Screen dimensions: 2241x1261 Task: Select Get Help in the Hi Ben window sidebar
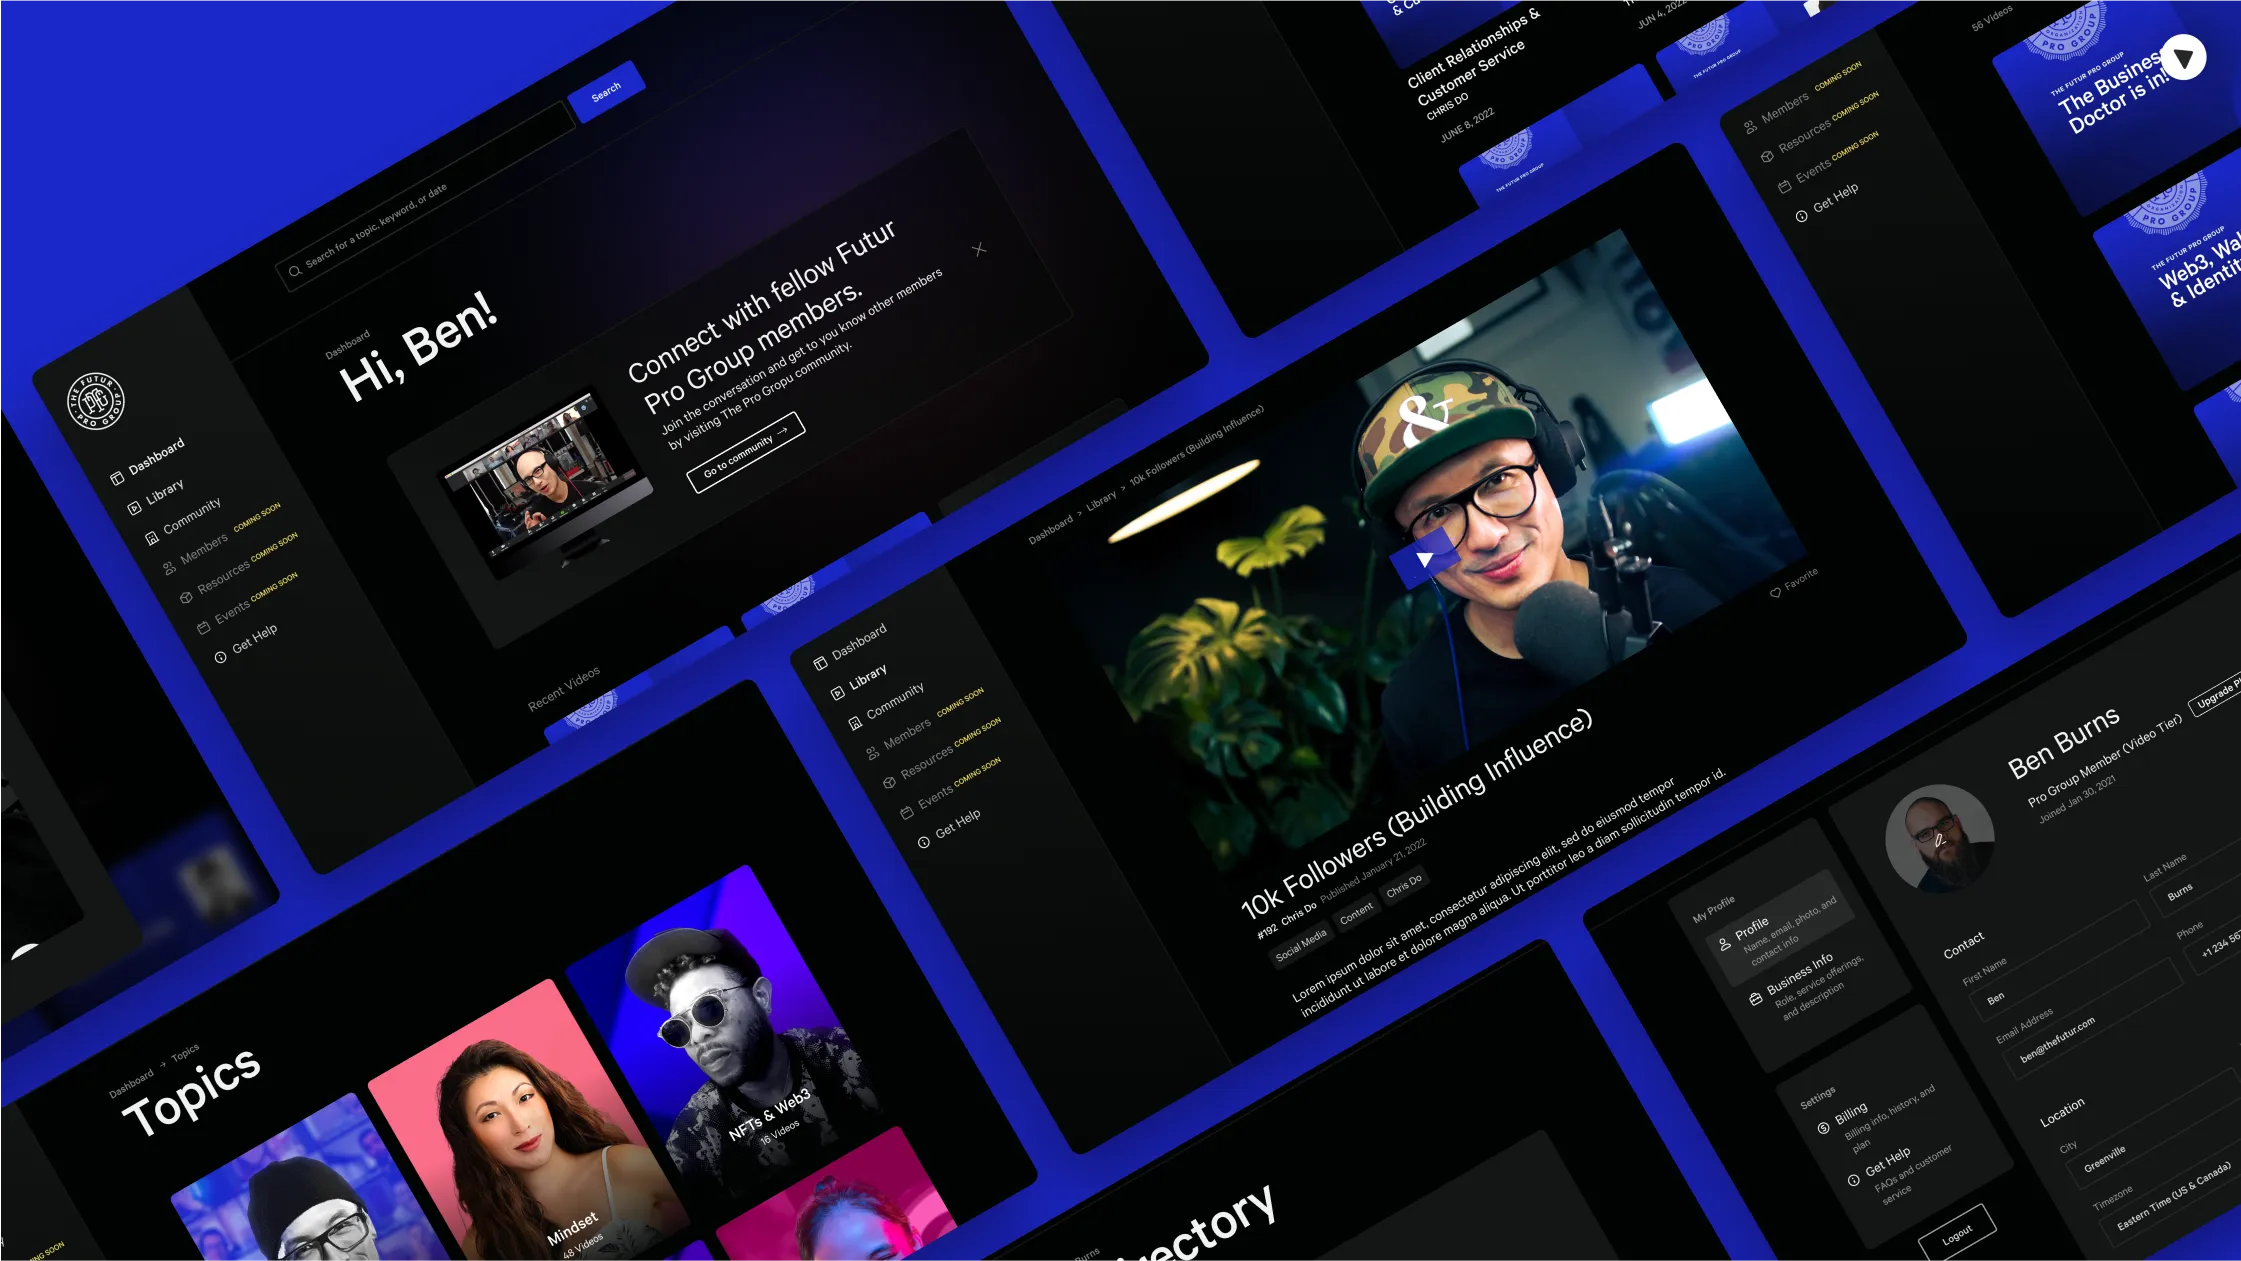click(x=255, y=638)
